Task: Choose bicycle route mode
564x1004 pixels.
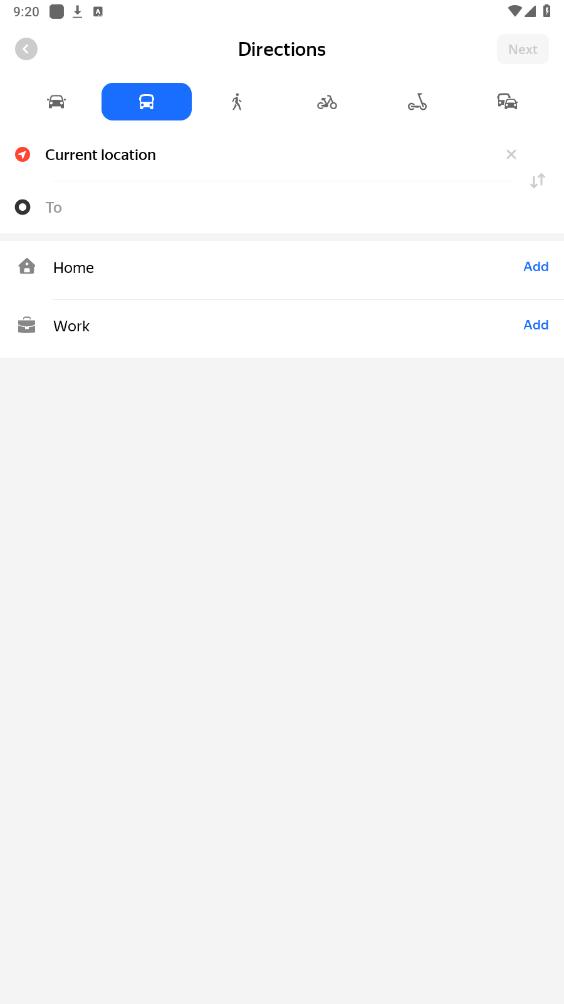Action: coord(327,102)
